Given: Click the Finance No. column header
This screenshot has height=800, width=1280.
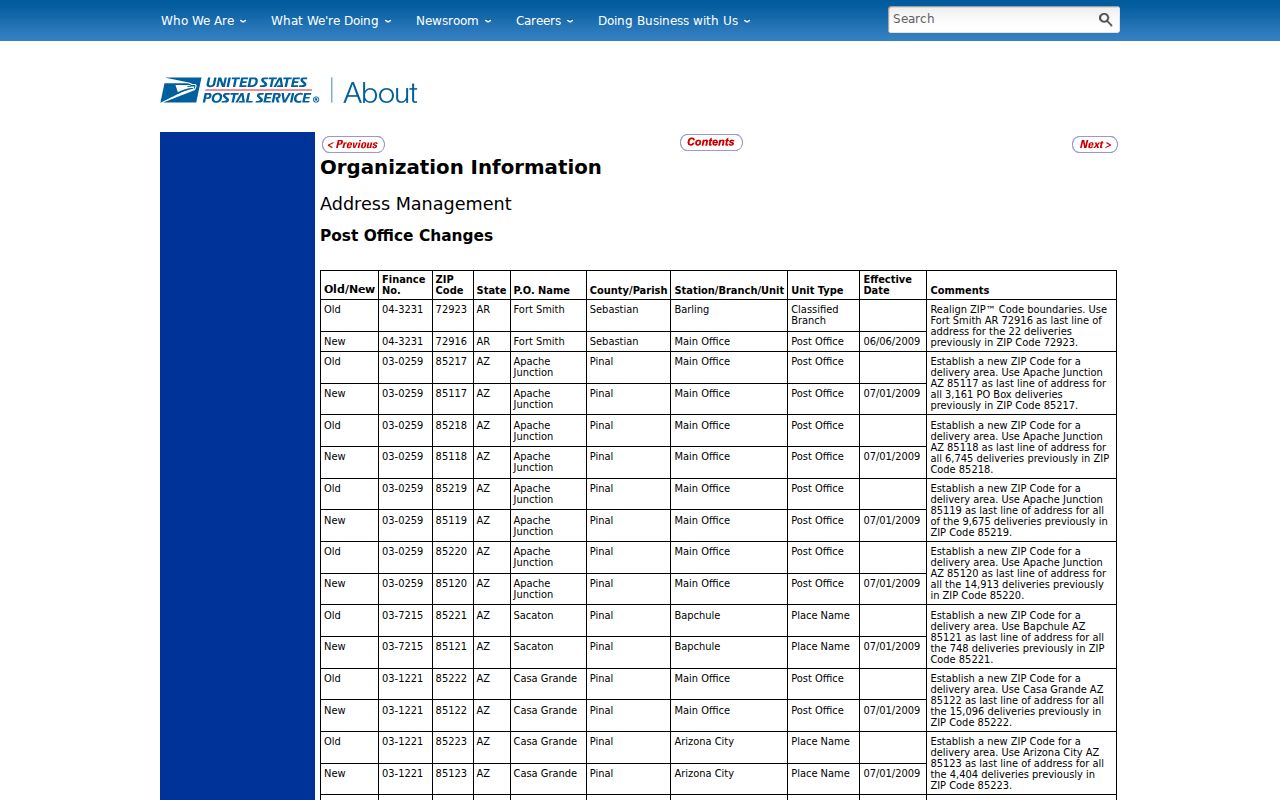Looking at the screenshot, I should tap(404, 285).
